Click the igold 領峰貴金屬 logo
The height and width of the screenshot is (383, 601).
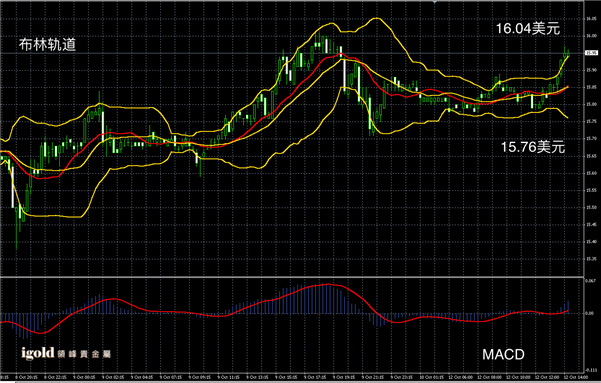click(x=66, y=353)
